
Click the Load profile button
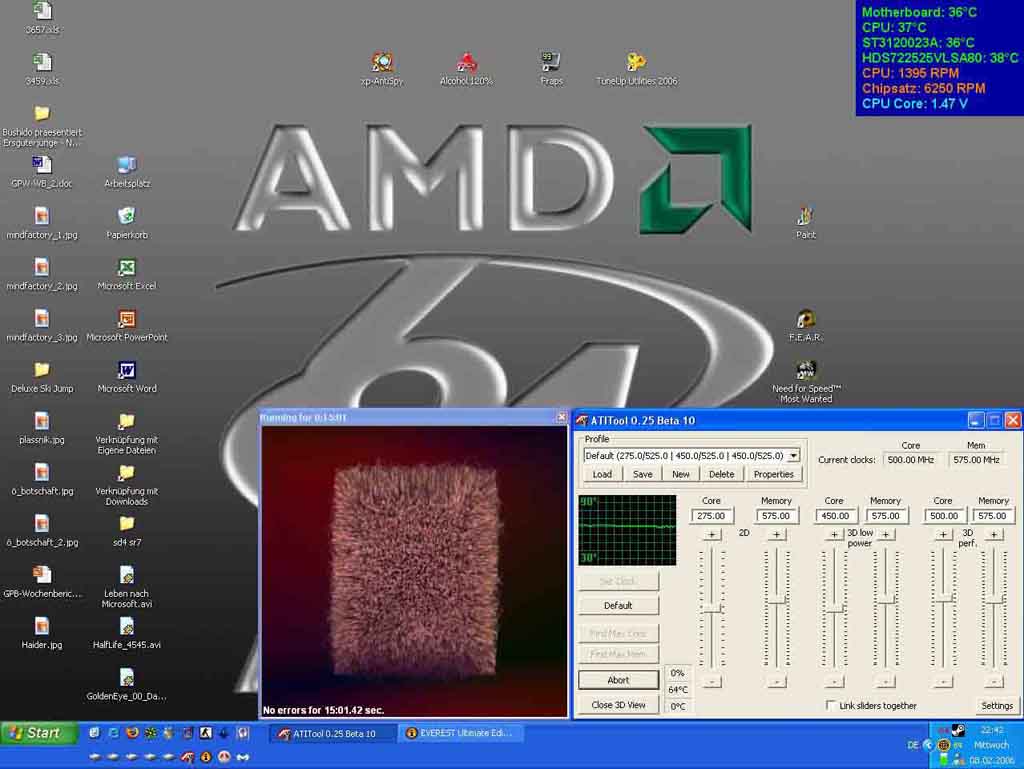(602, 475)
